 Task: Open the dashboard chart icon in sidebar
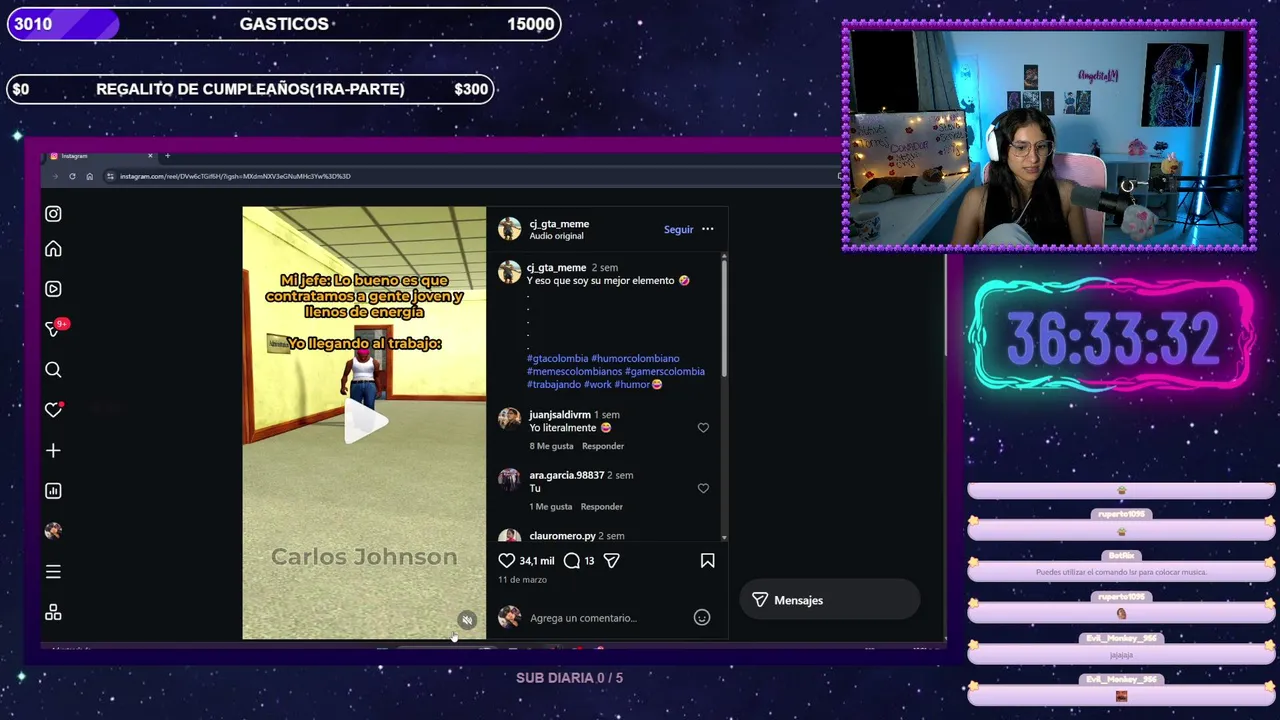(53, 491)
